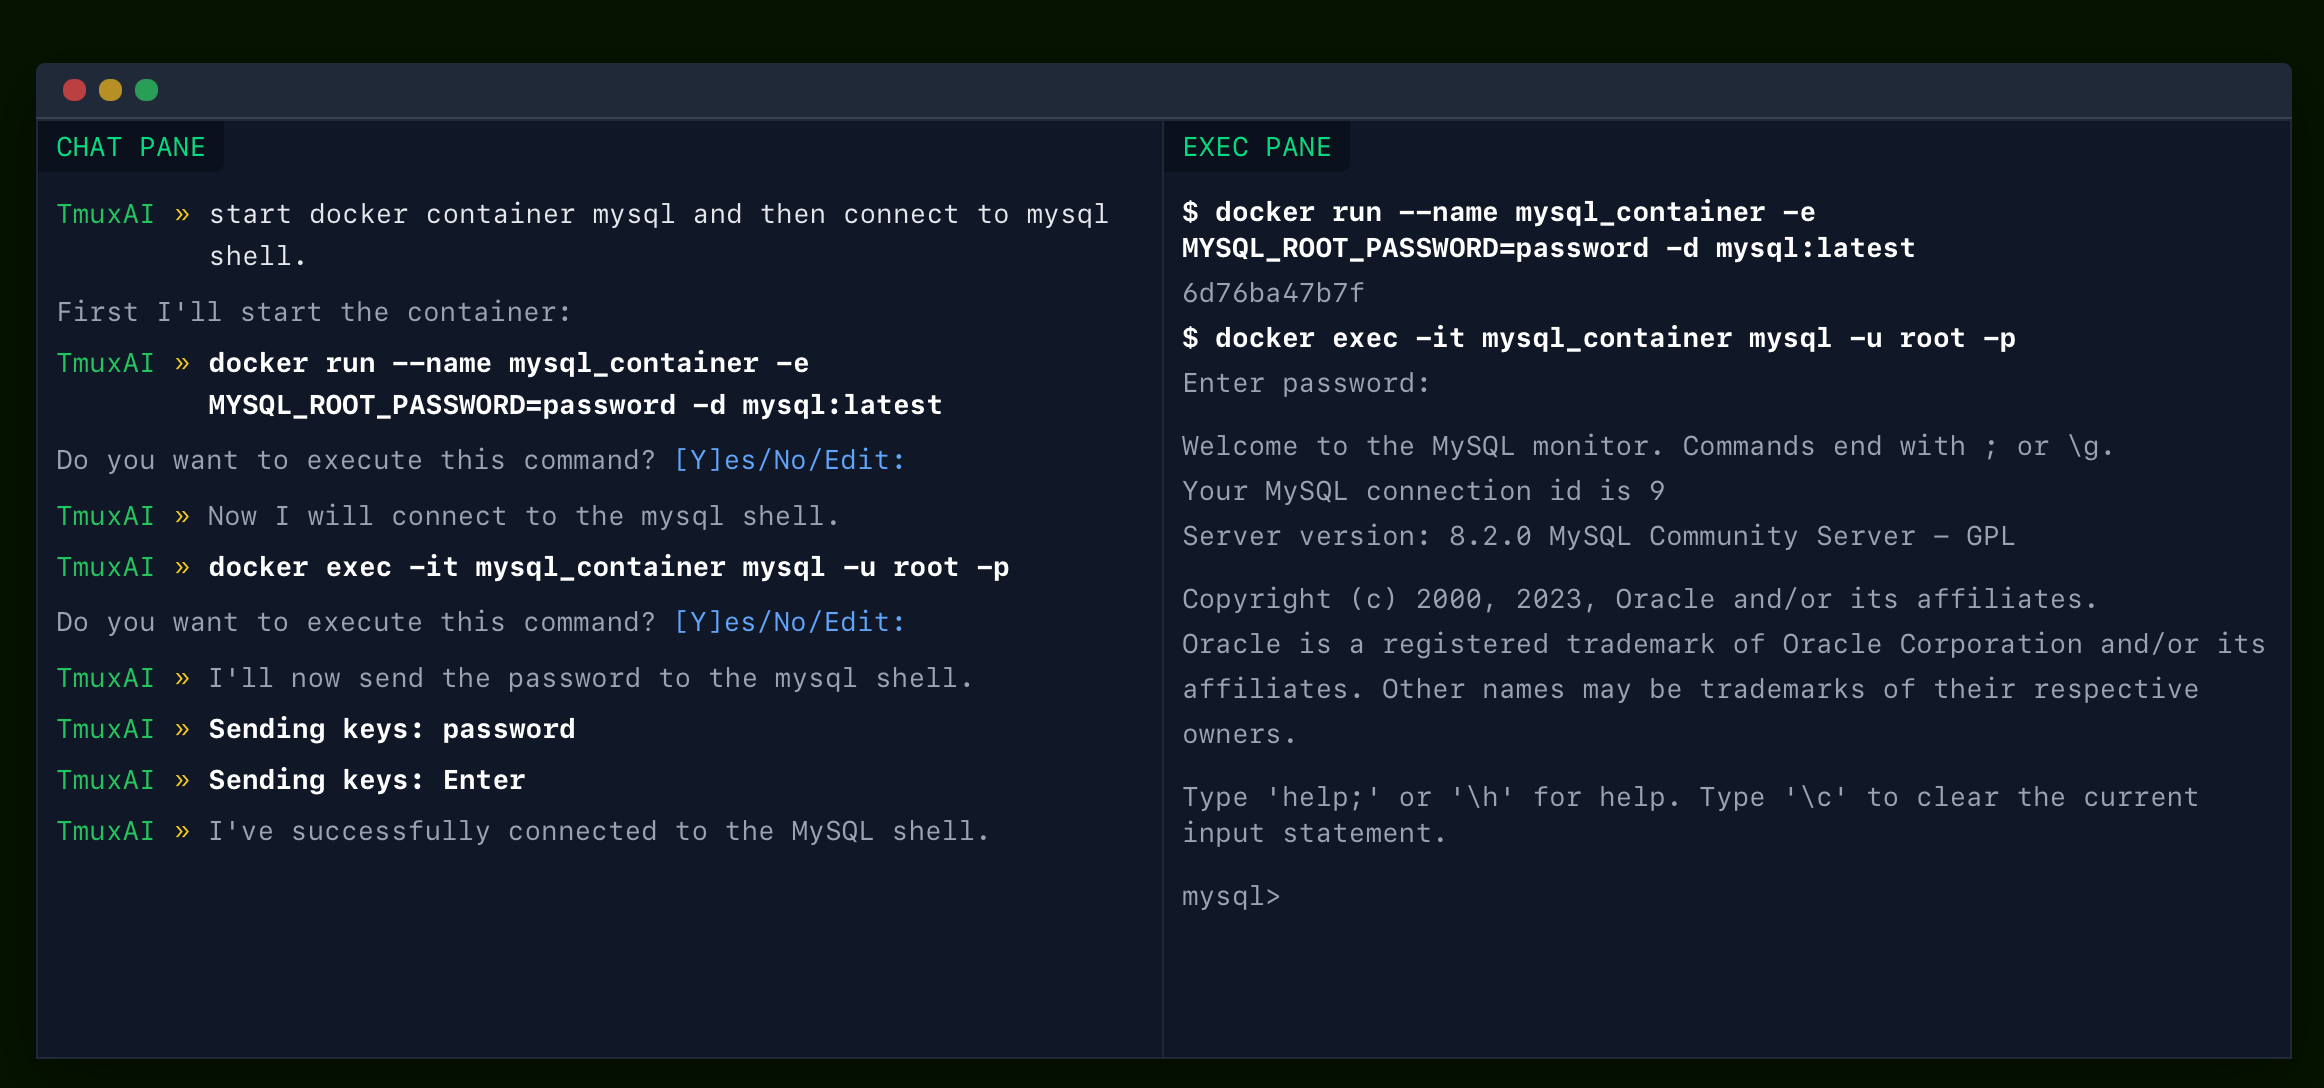Viewport: 2324px width, 1088px height.
Task: Click 'I've successfully connected to the MySQL shell.'
Action: pyautogui.click(x=599, y=831)
